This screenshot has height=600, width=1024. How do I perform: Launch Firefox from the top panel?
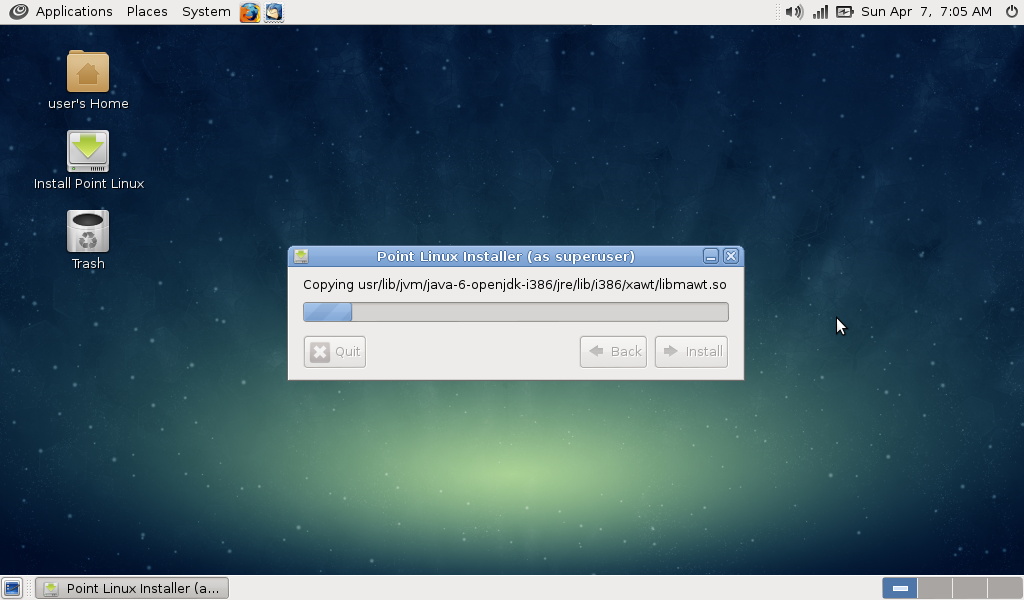[249, 12]
